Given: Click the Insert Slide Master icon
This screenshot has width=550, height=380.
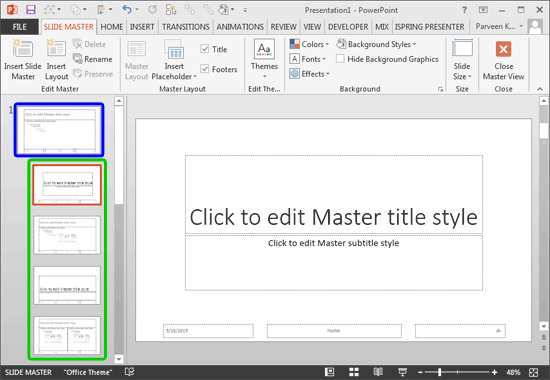Looking at the screenshot, I should (x=23, y=49).
